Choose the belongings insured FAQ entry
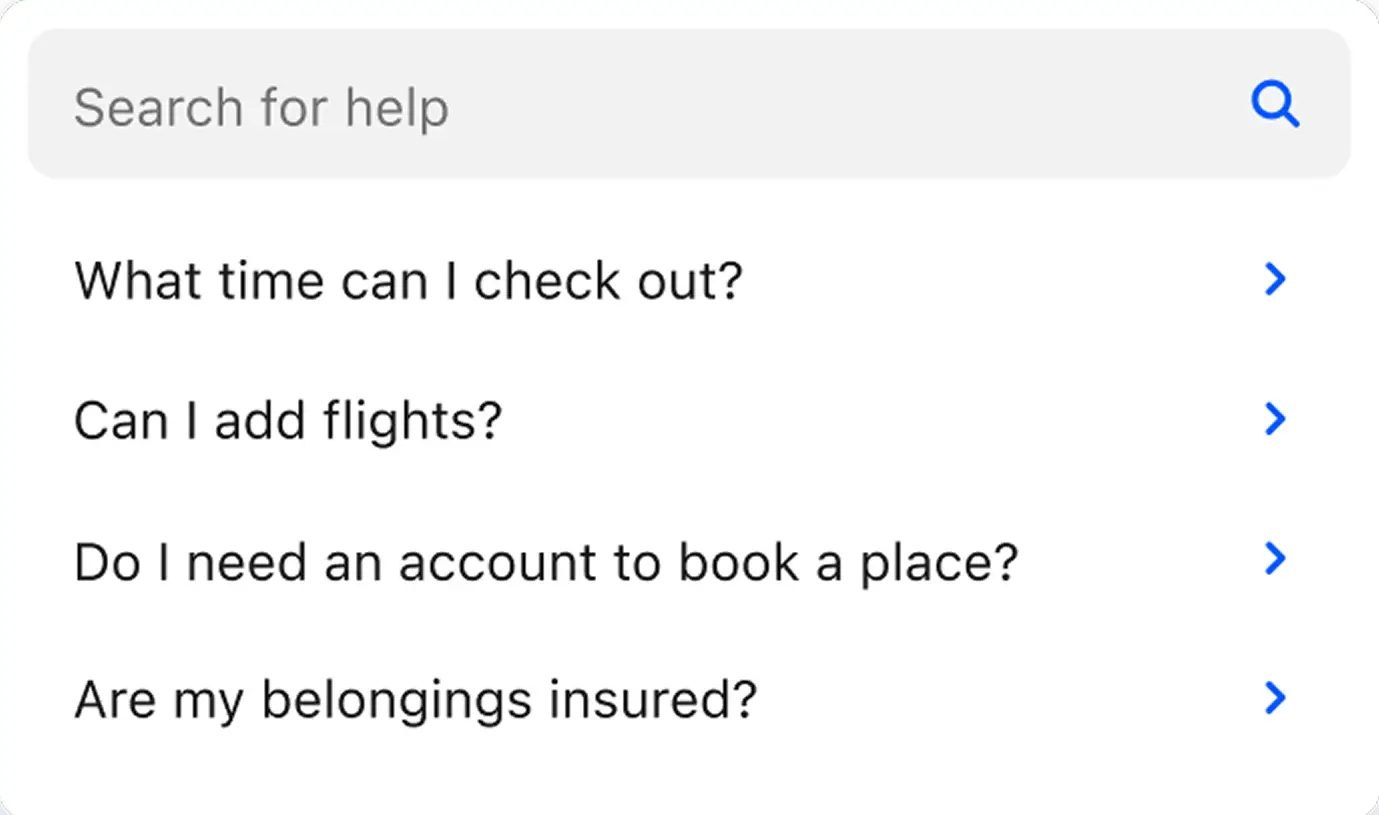The height and width of the screenshot is (815, 1379). coord(689,699)
